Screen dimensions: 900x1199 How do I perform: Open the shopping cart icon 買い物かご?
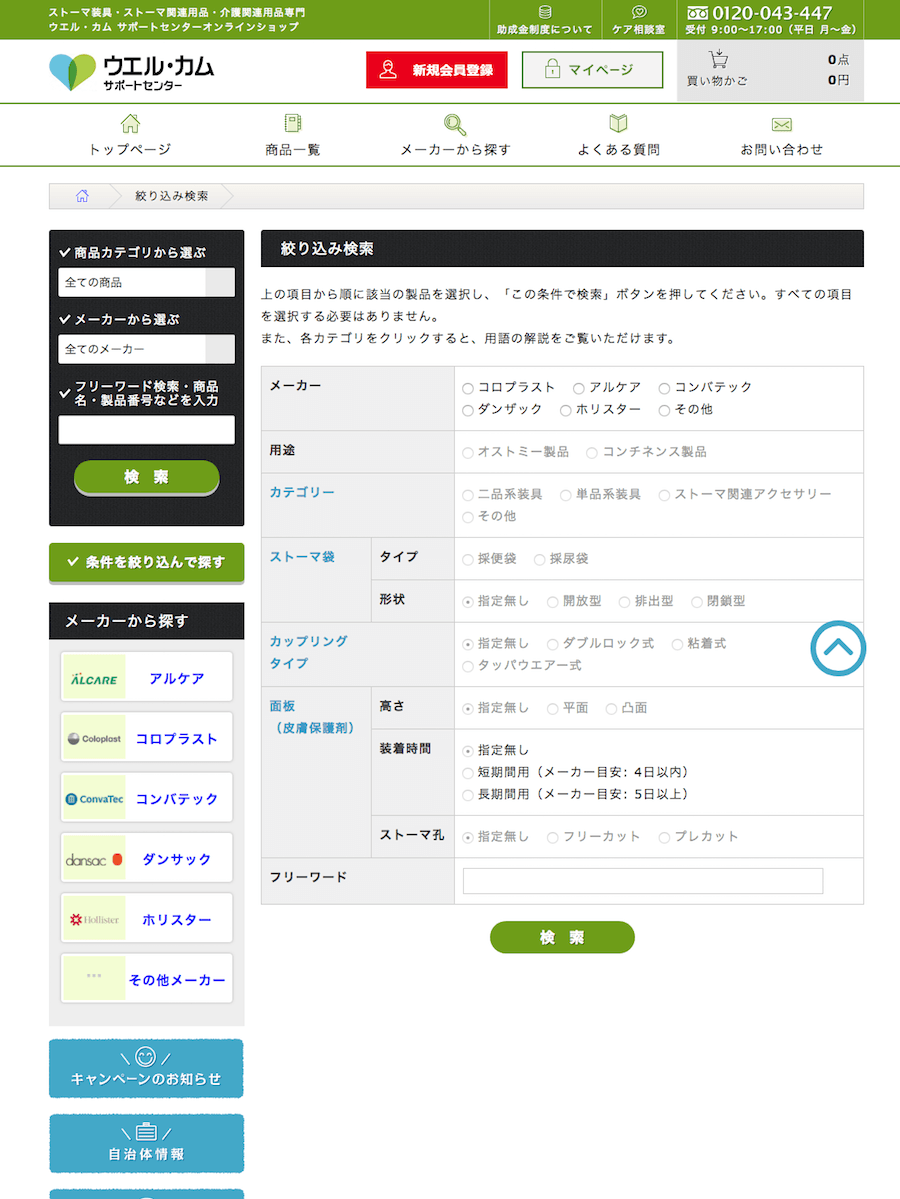coord(717,59)
